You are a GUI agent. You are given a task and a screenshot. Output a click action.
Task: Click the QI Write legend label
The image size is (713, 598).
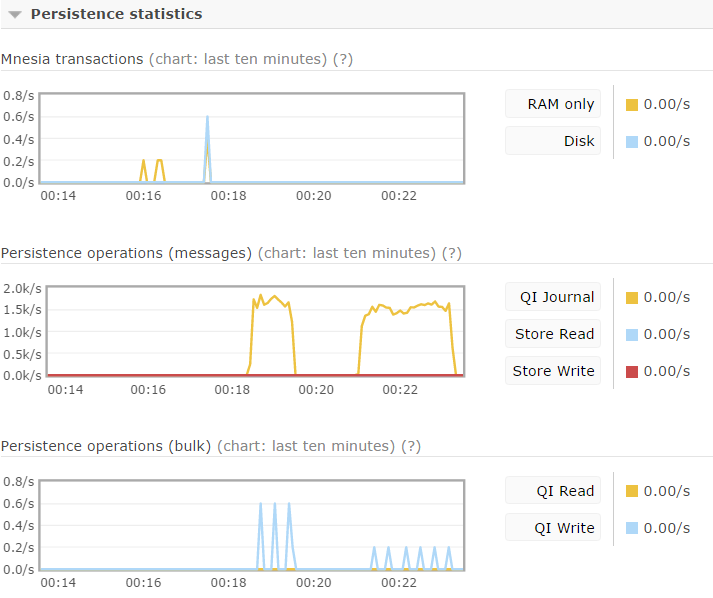(552, 528)
